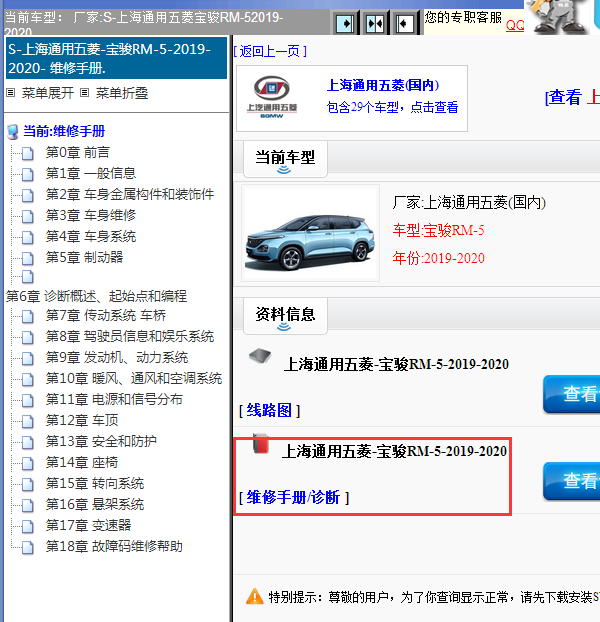Open 第14章 座椅
Screen dimensions: 600x622
[82, 463]
